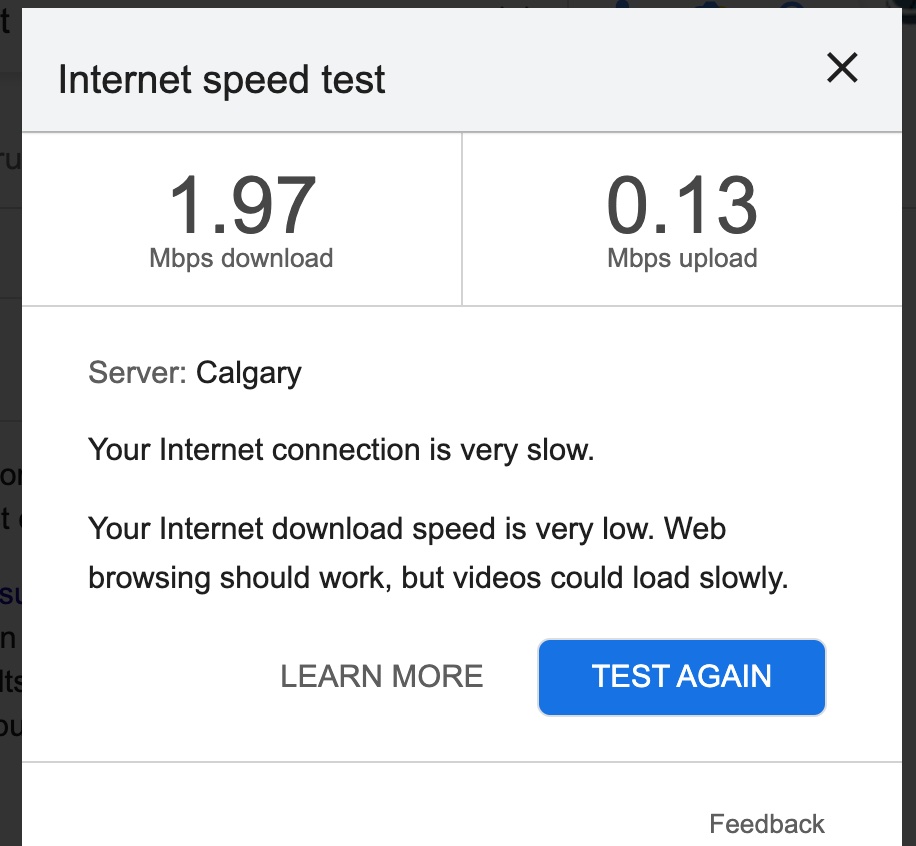Click the 1.97 download speed value
The image size is (916, 846).
[241, 206]
